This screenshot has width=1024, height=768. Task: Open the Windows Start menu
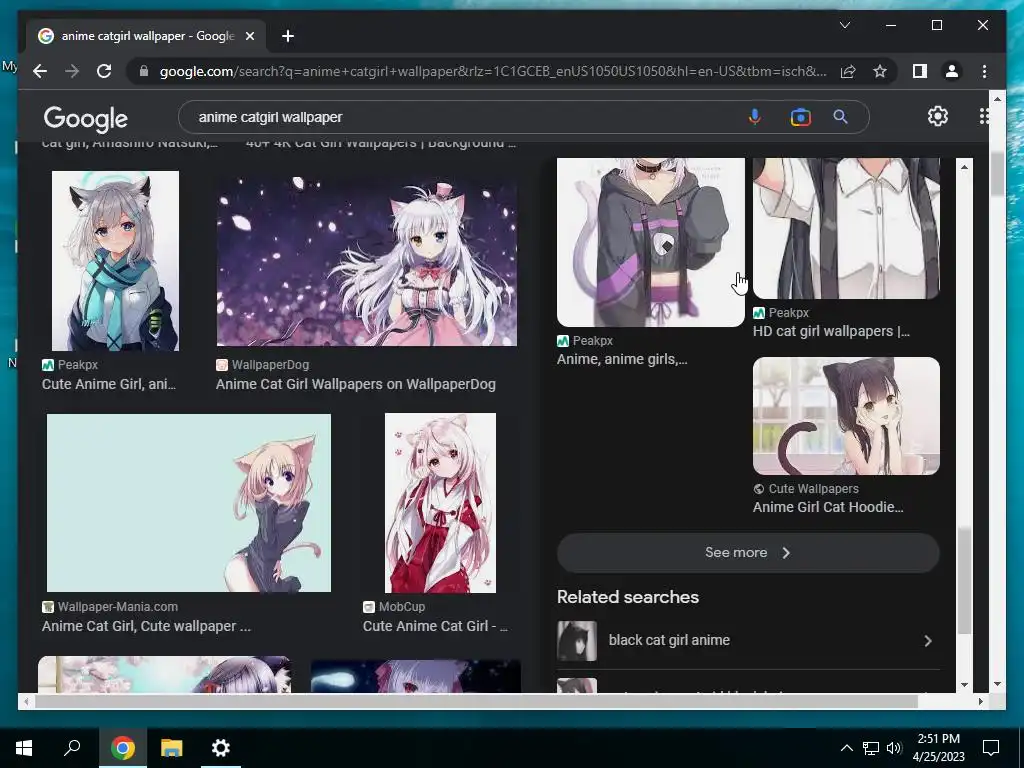(24, 748)
